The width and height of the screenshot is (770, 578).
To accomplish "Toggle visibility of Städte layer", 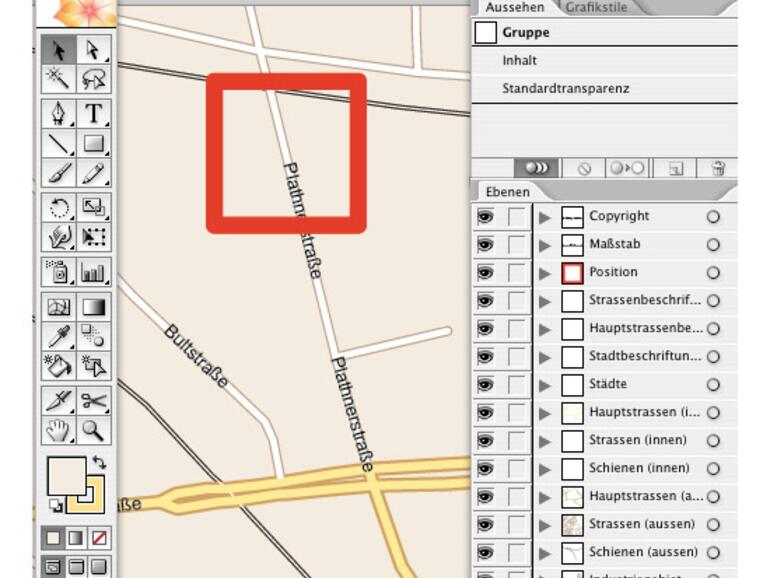I will pos(486,385).
